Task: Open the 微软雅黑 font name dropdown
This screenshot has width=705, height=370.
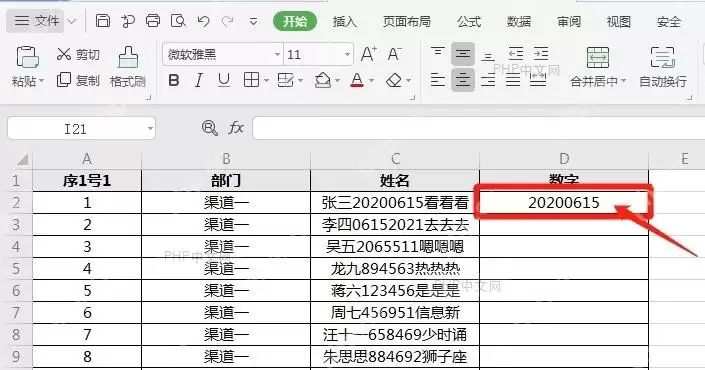Action: pyautogui.click(x=277, y=54)
